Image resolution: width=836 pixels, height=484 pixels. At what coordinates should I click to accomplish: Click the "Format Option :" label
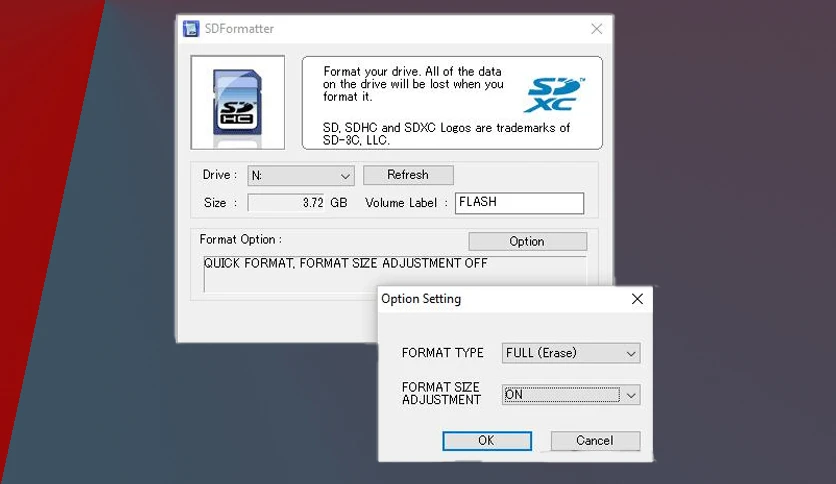click(x=240, y=240)
